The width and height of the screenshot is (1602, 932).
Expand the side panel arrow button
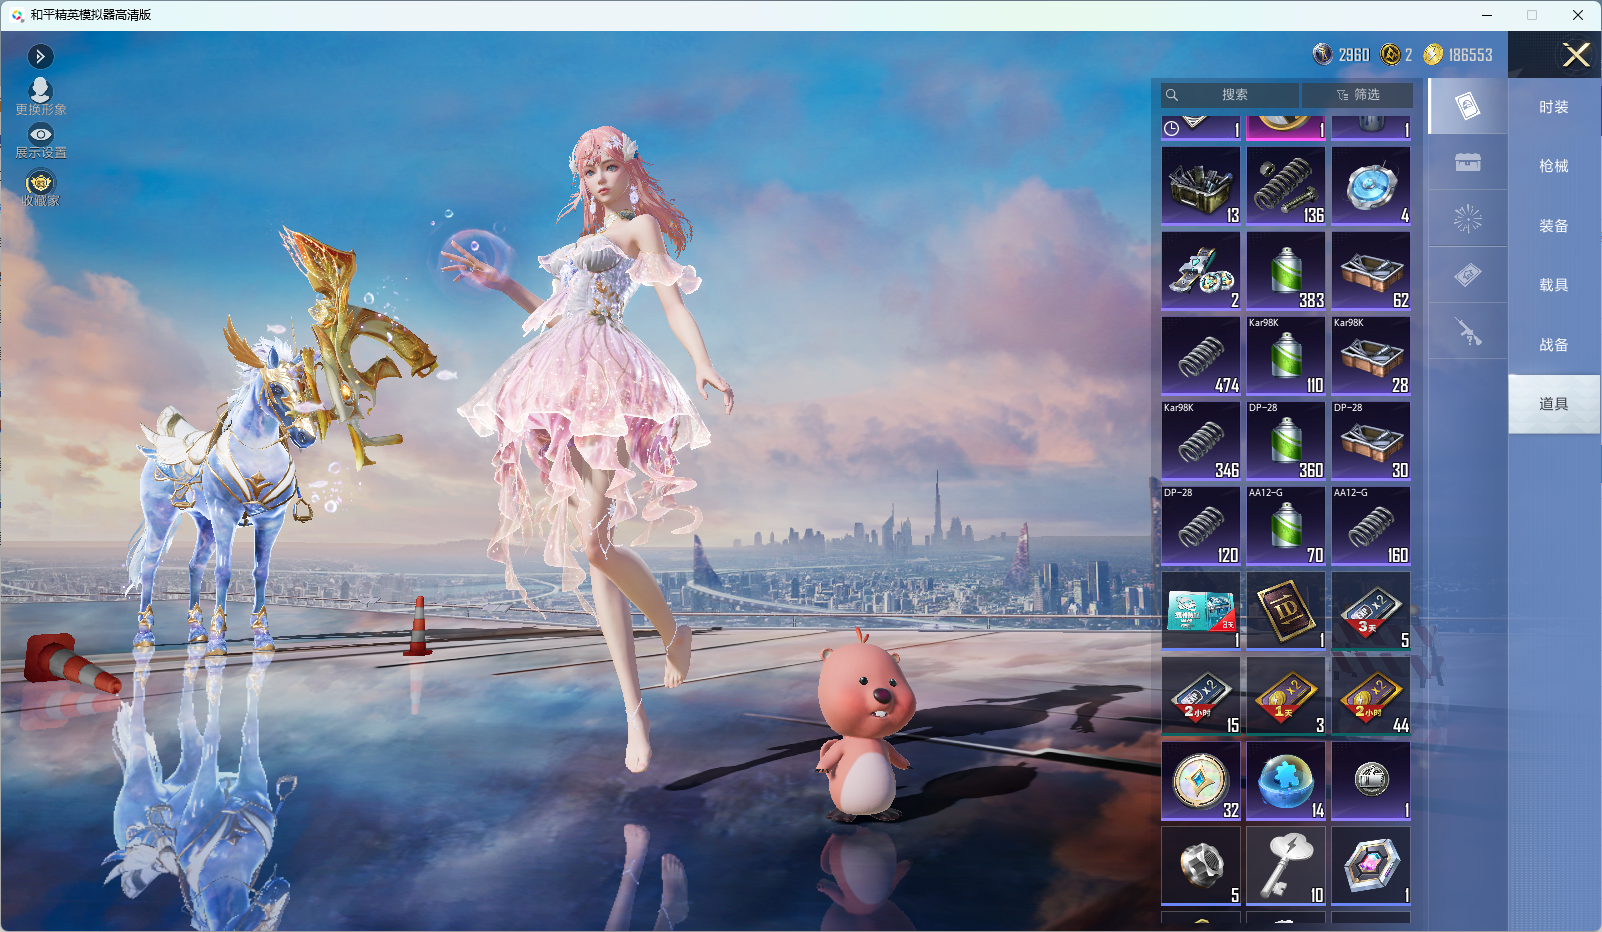pyautogui.click(x=40, y=56)
